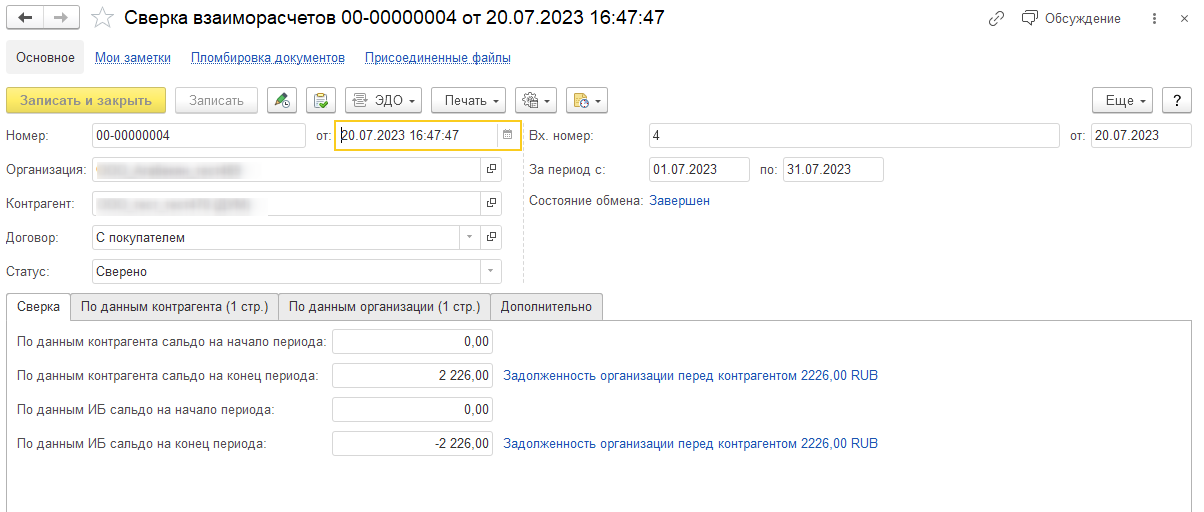Open calendar picker in the date field
Viewport: 1204px width, 512px height.
(x=507, y=135)
